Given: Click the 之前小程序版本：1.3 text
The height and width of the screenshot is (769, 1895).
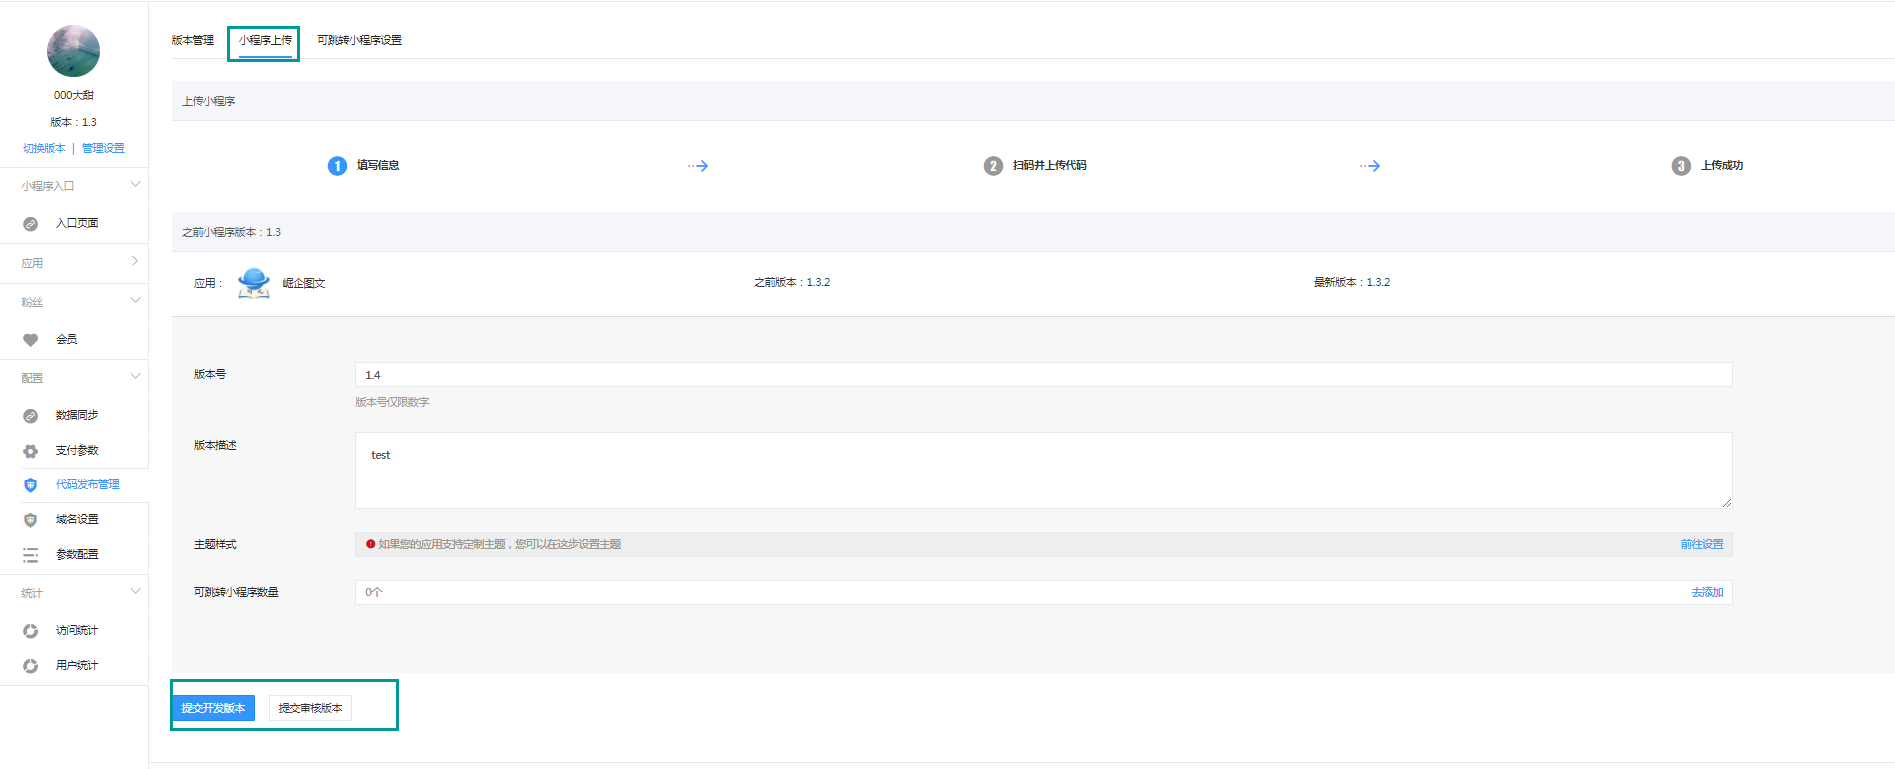Looking at the screenshot, I should 231,232.
